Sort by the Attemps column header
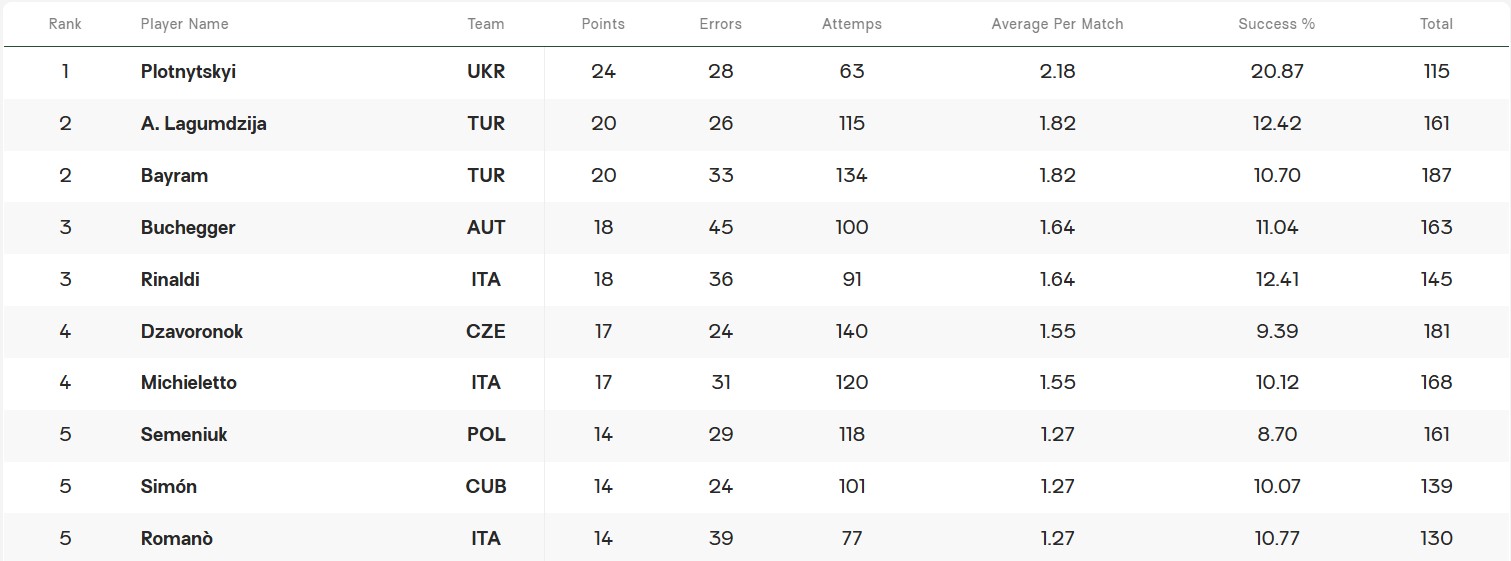The height and width of the screenshot is (561, 1511). pos(852,24)
